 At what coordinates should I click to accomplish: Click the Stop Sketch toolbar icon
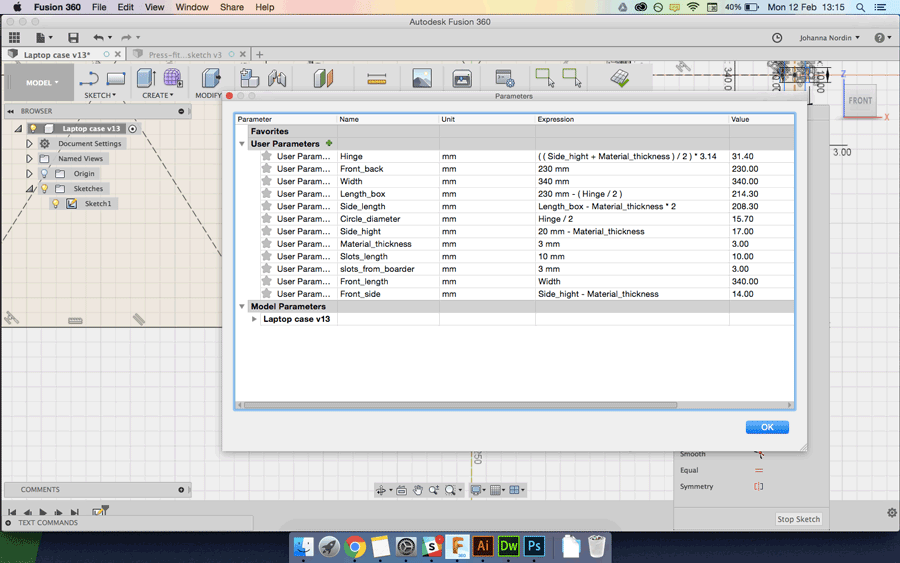pos(620,78)
